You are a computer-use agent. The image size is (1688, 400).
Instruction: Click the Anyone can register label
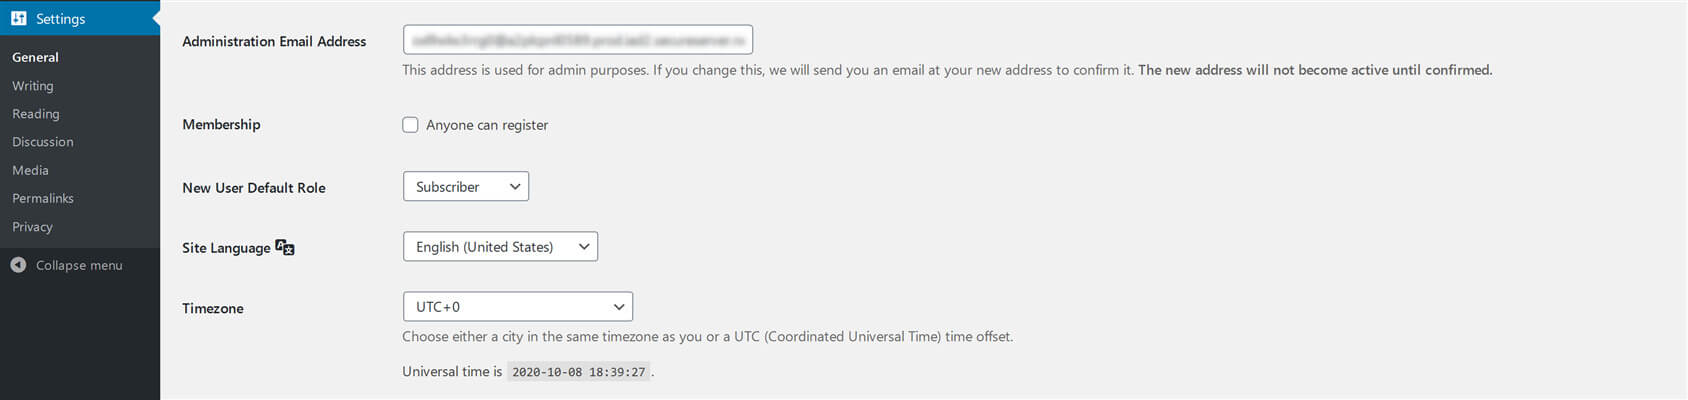pyautogui.click(x=487, y=125)
